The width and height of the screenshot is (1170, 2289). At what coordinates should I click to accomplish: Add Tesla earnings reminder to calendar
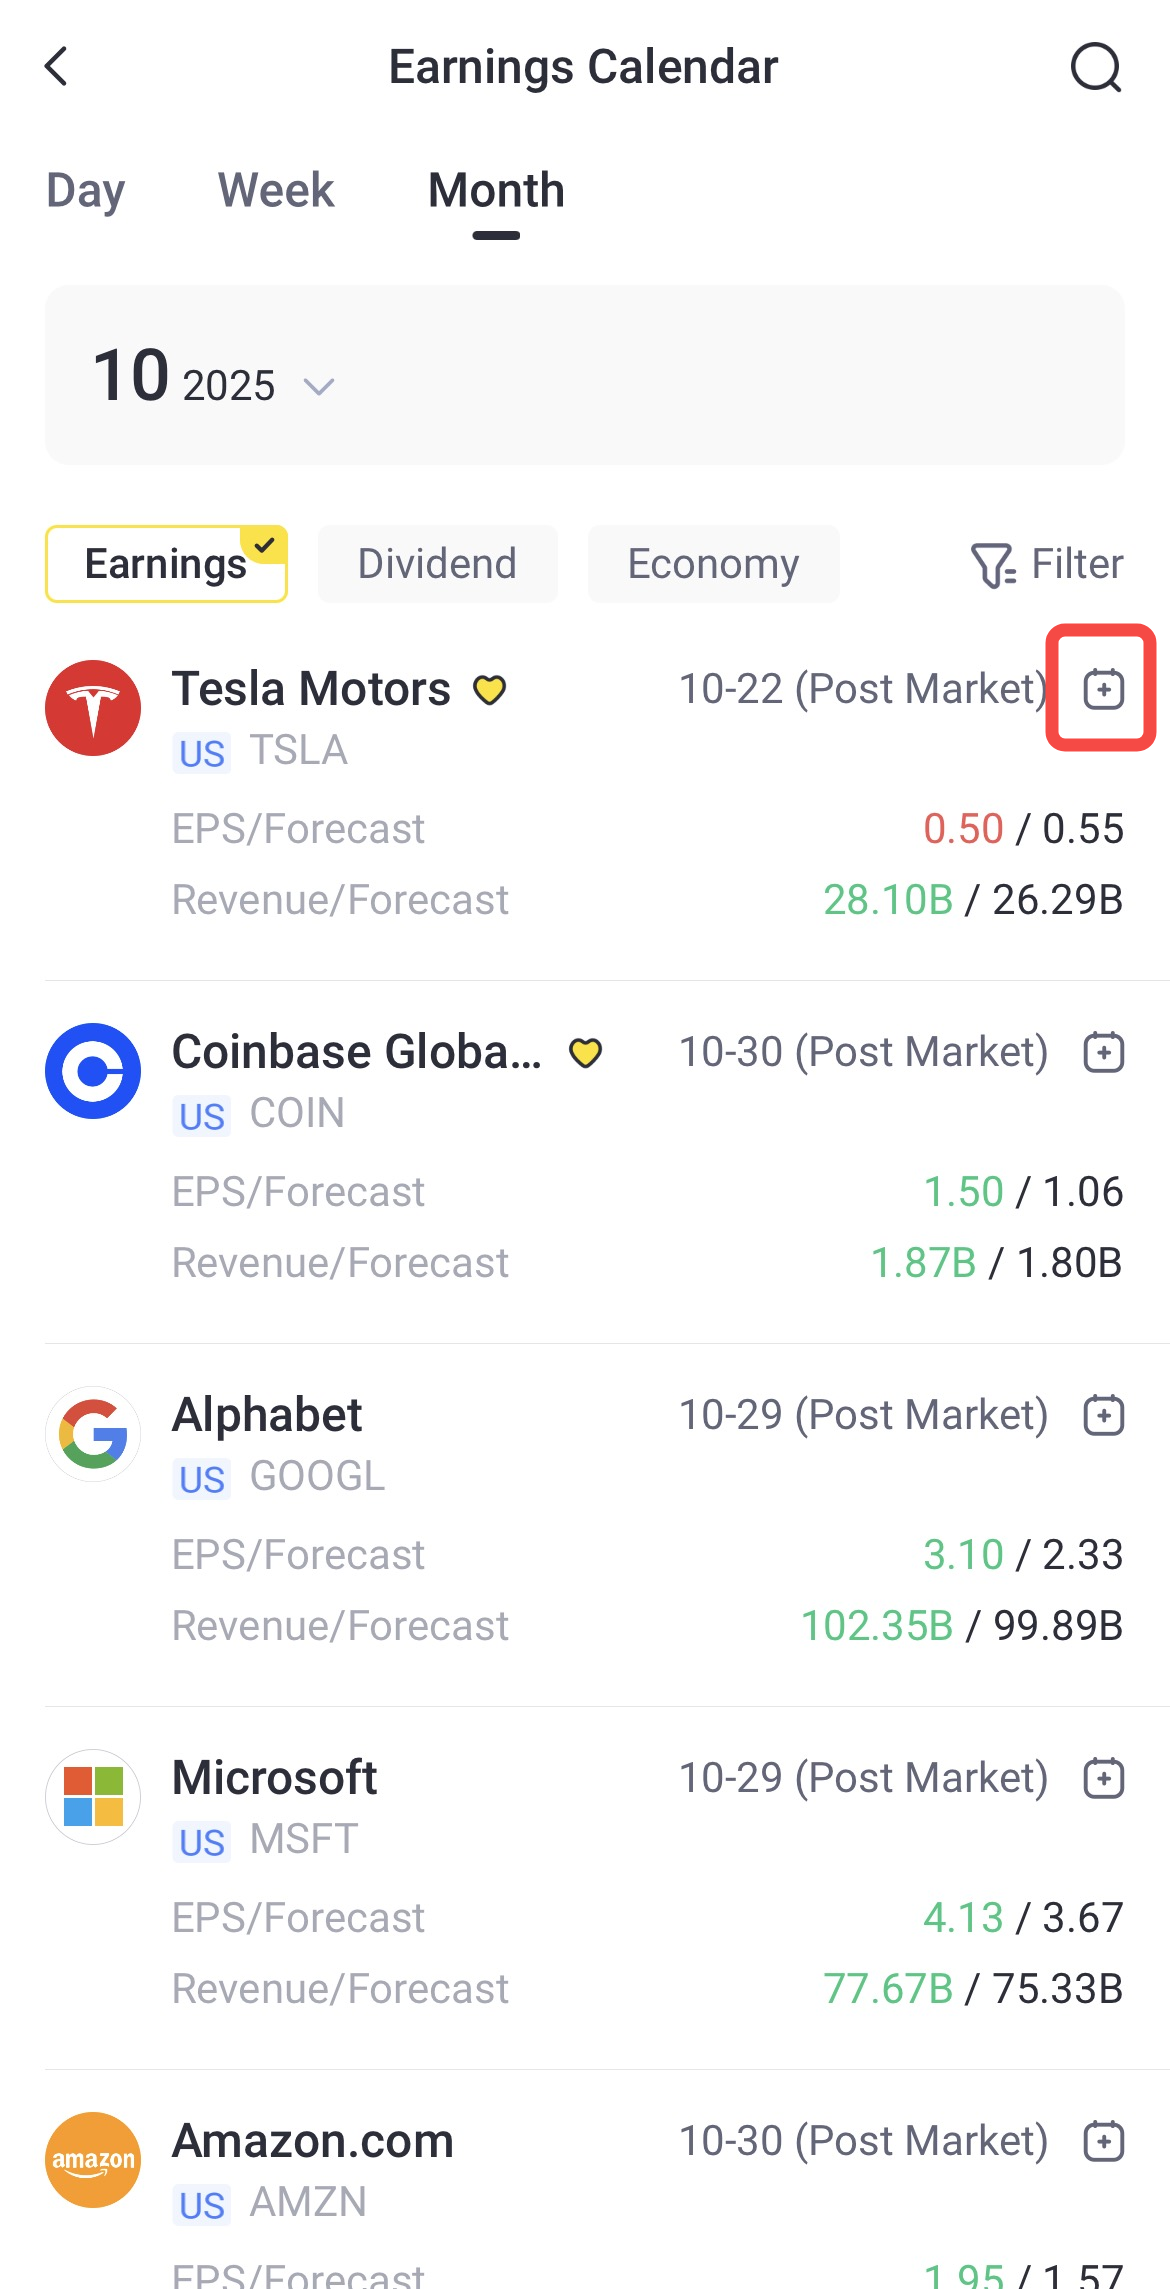click(1104, 689)
